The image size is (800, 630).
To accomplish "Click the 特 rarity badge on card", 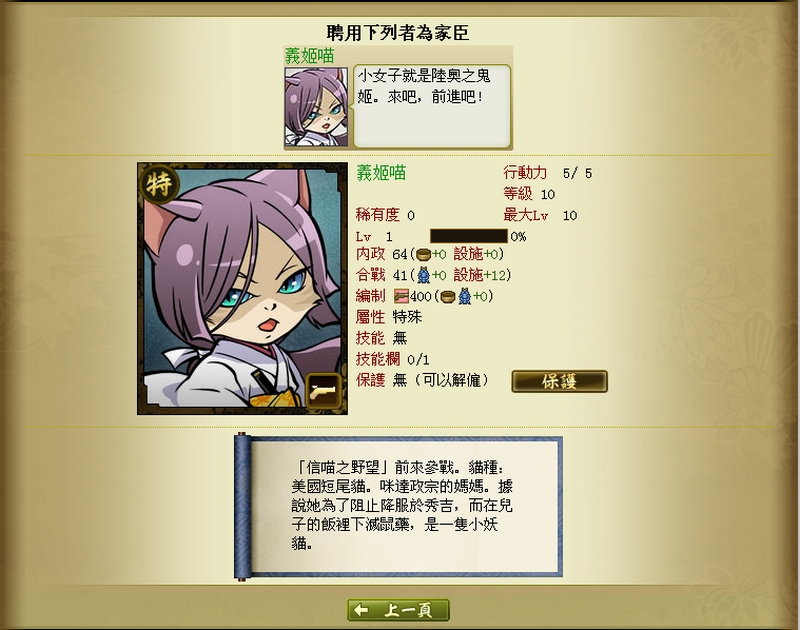I will pos(159,184).
